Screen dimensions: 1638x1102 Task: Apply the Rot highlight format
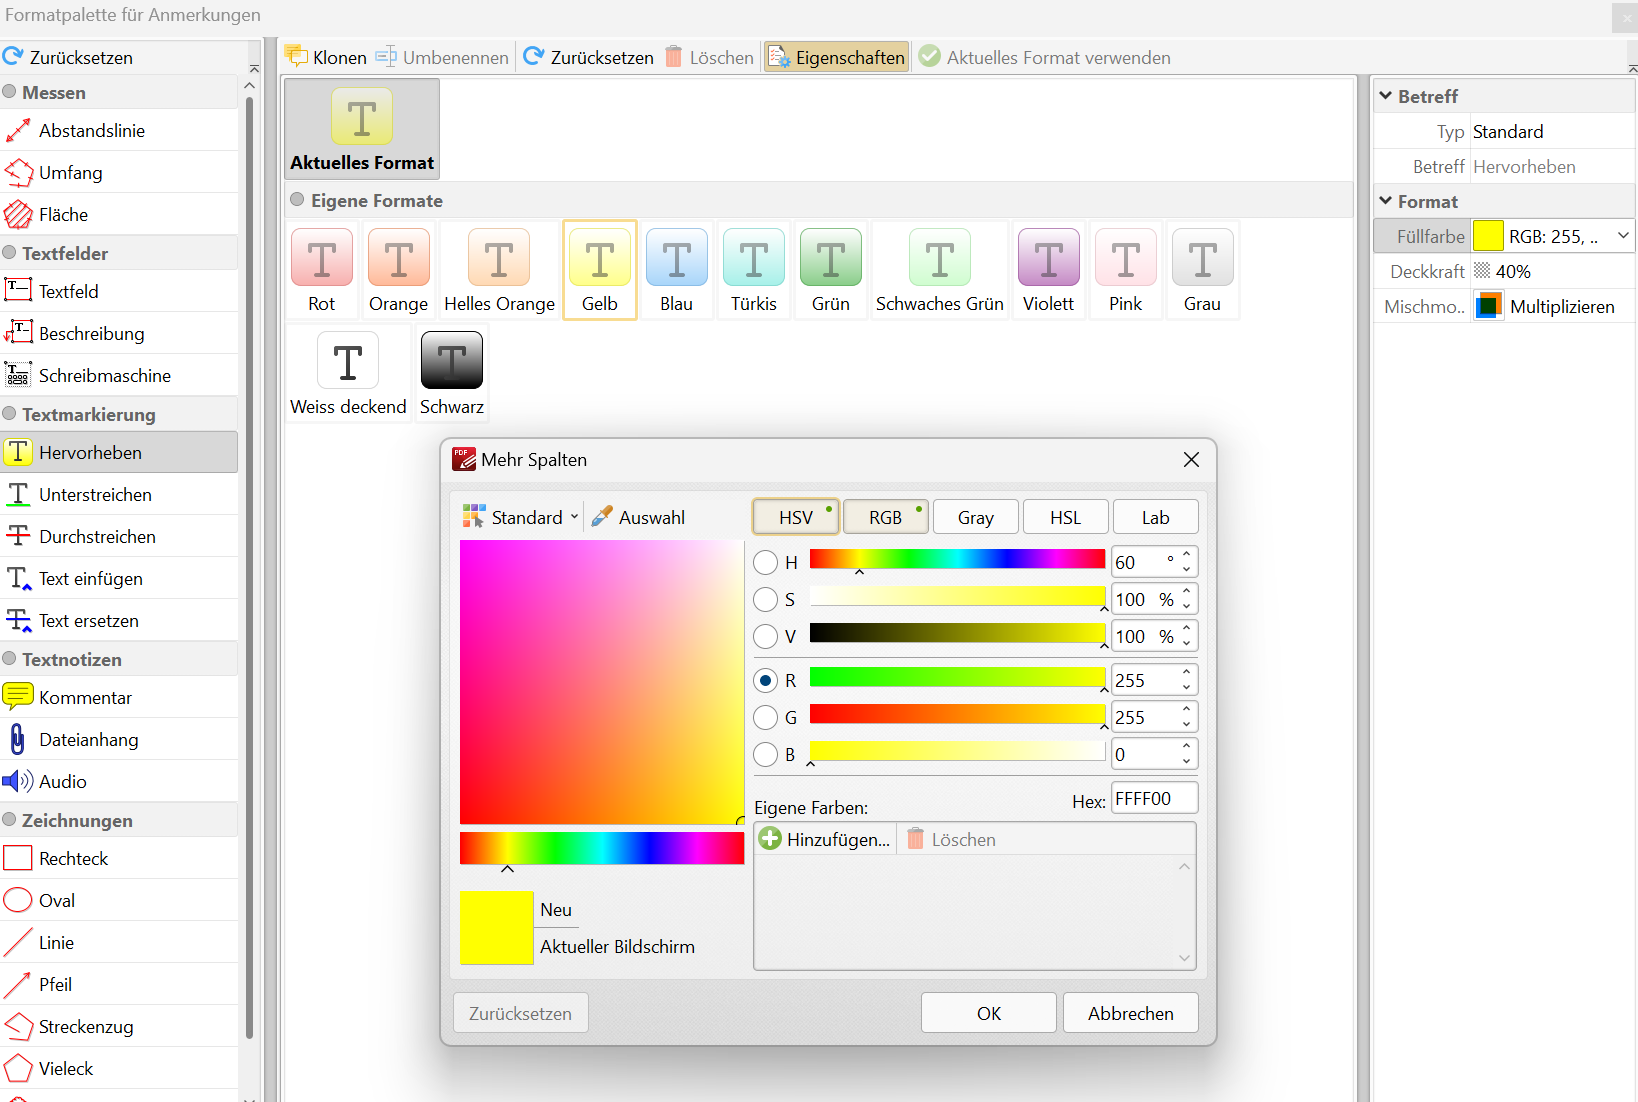(322, 270)
